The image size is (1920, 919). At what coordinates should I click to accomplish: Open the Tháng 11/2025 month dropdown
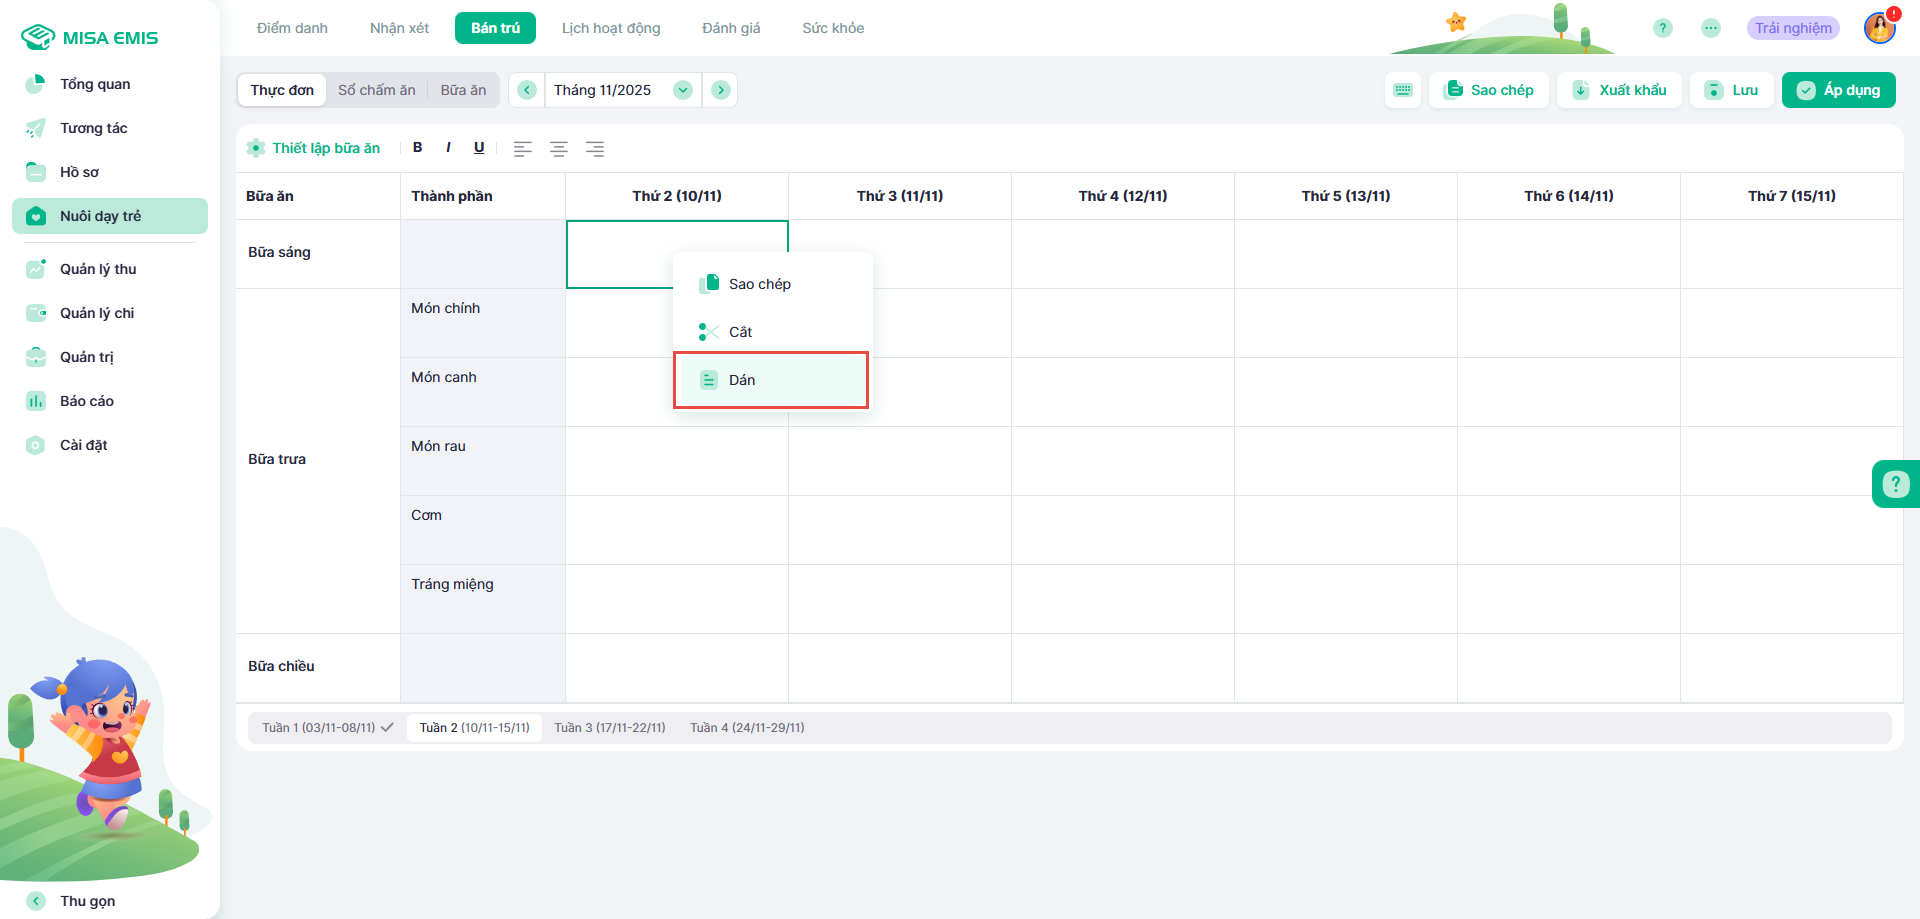622,90
